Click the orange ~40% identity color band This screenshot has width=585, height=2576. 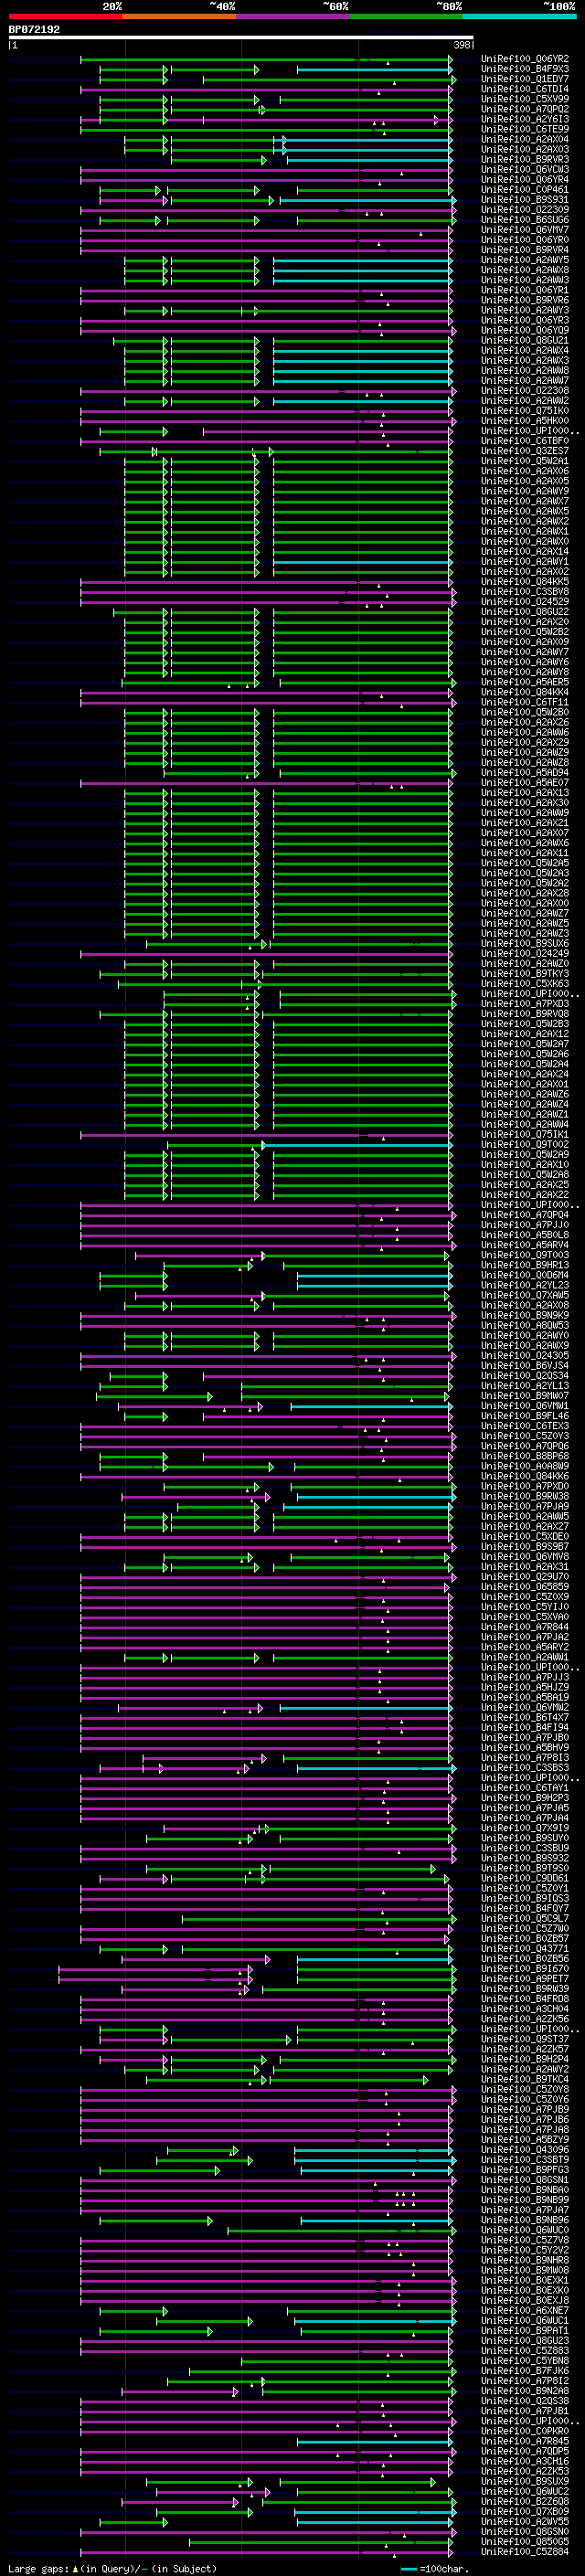point(179,16)
